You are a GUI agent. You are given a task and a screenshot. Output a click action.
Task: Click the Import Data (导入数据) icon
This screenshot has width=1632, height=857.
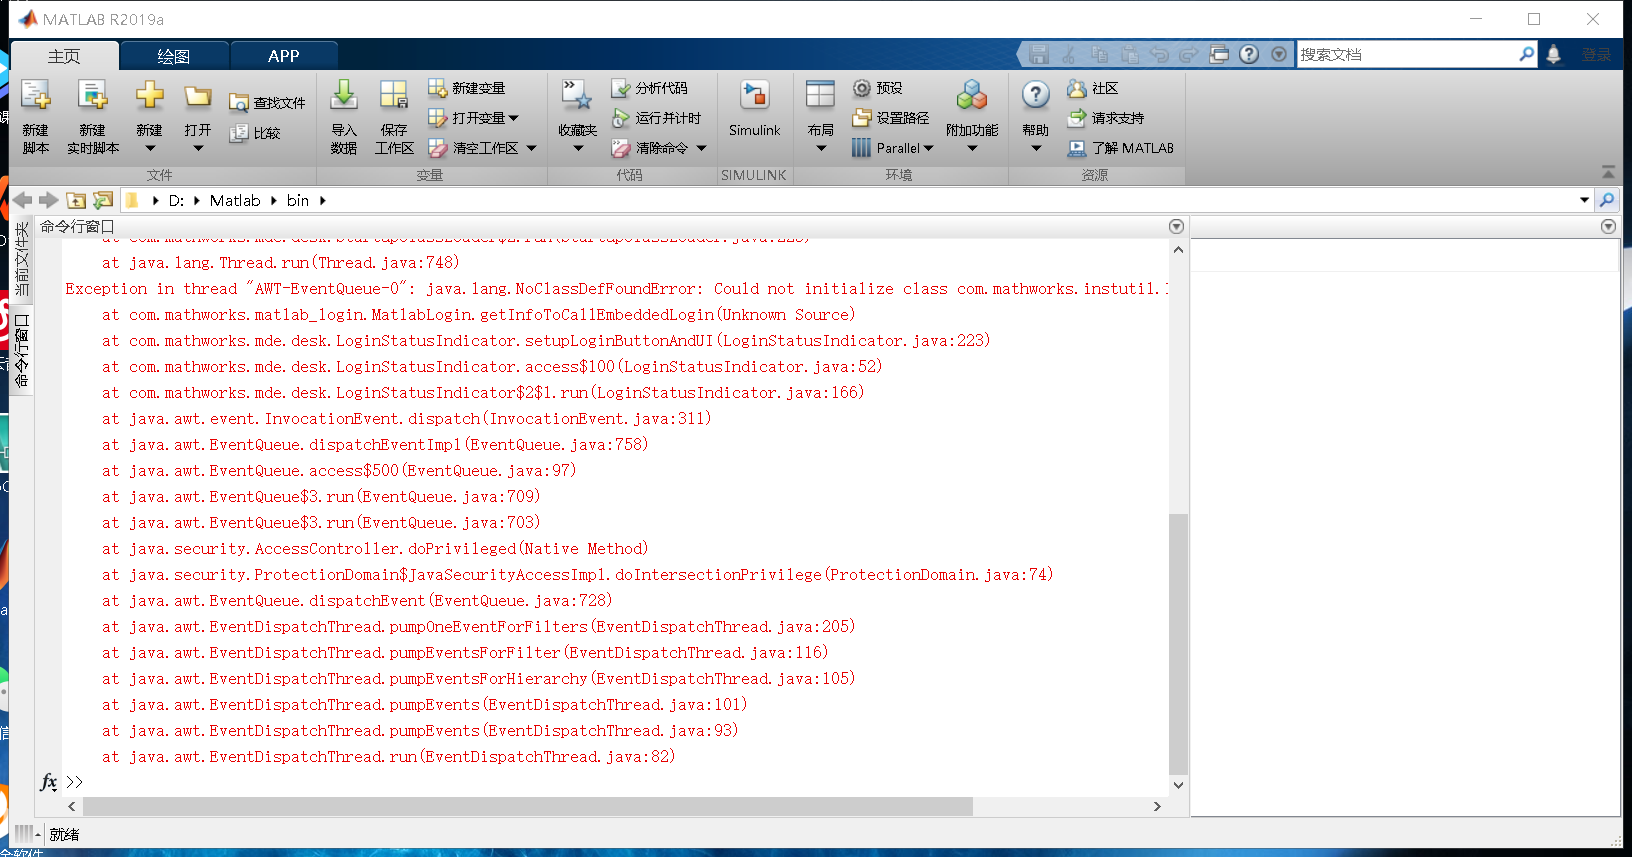tap(343, 97)
